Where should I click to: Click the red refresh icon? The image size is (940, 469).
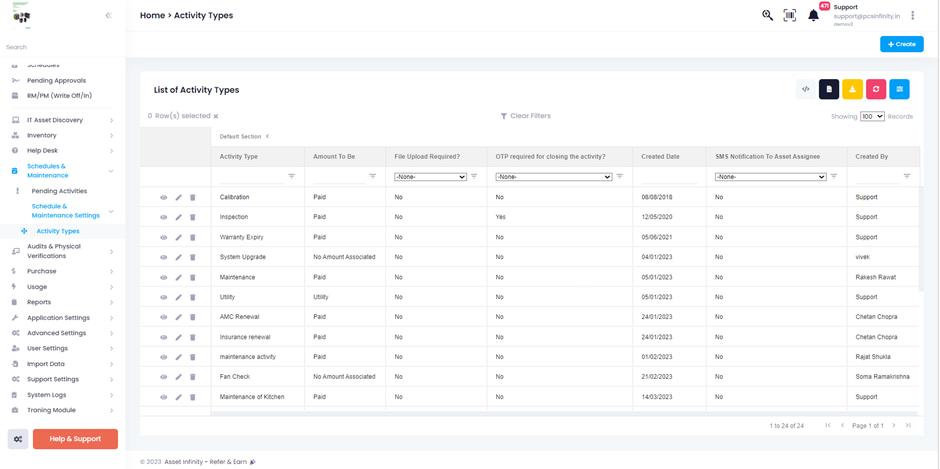click(x=876, y=89)
